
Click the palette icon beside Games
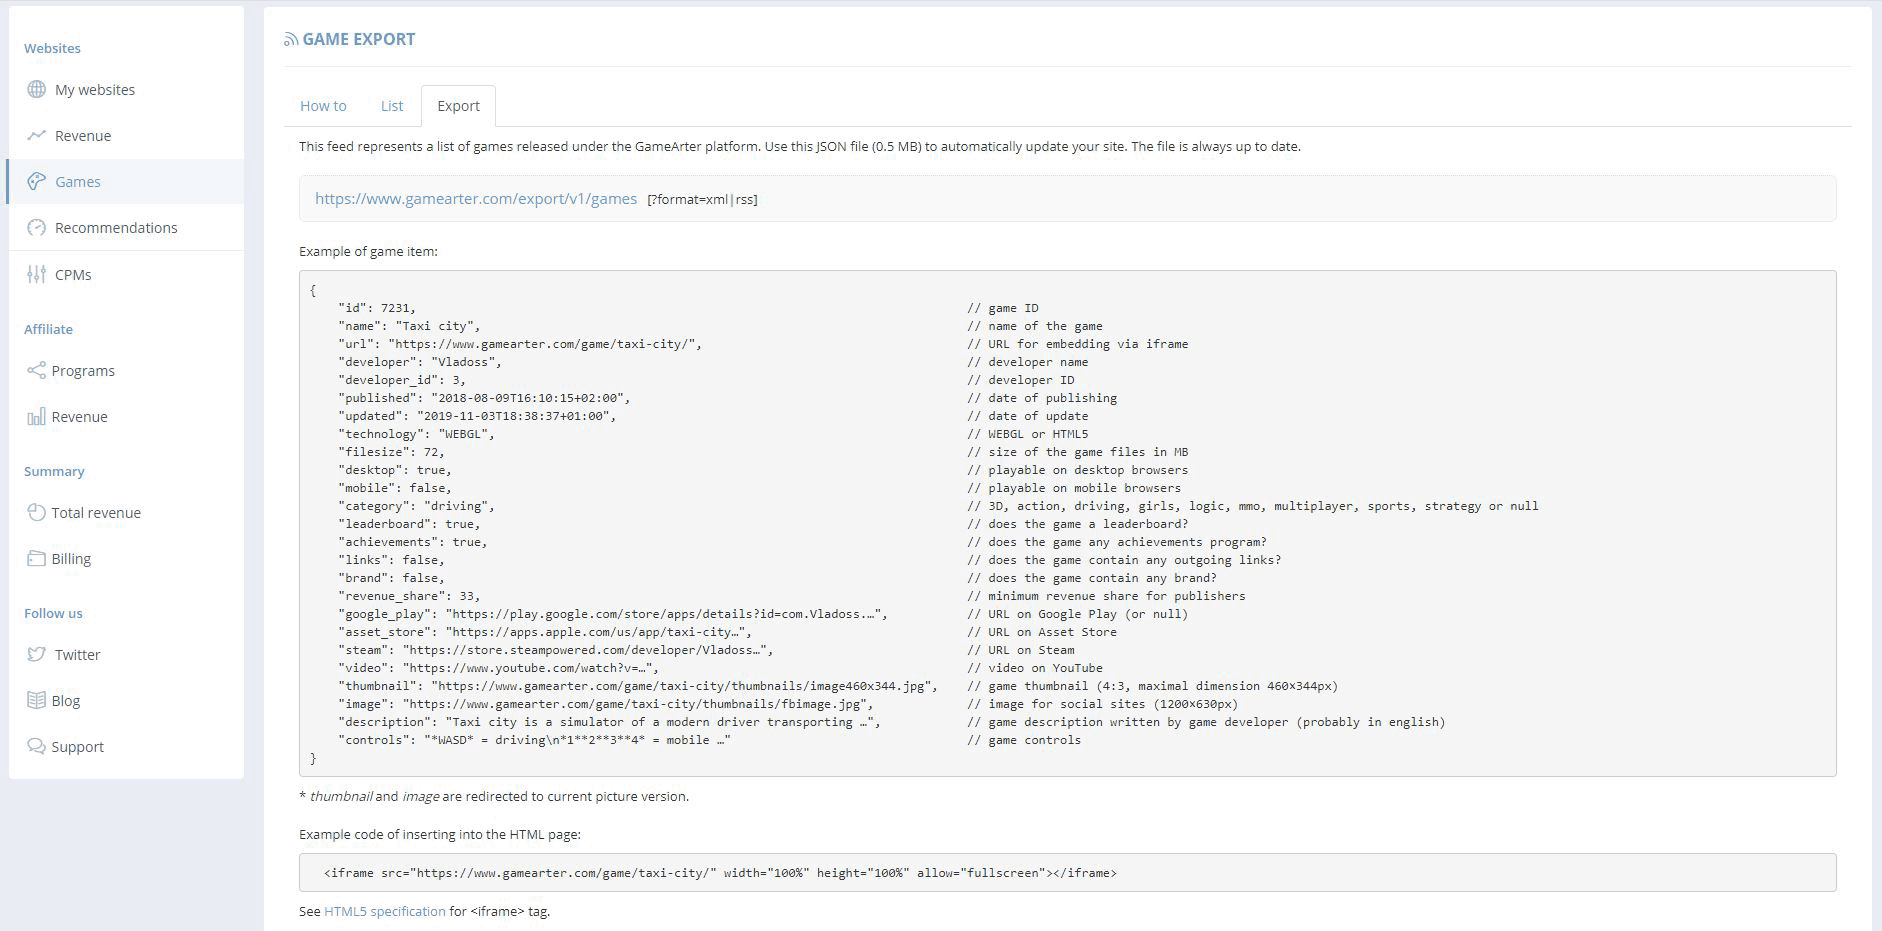point(37,181)
